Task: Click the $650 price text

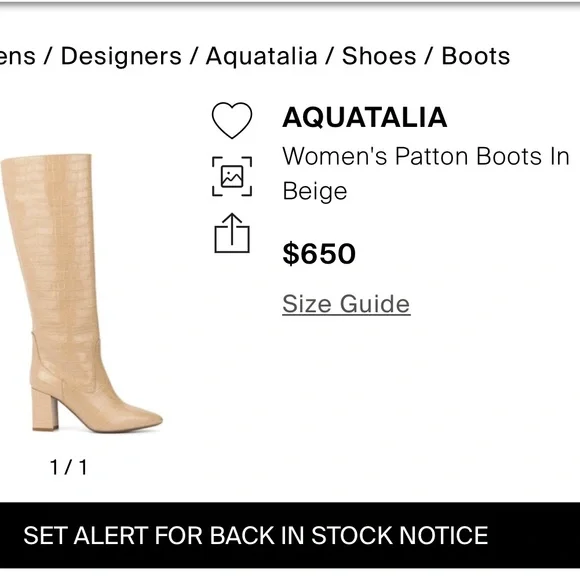Action: [319, 254]
